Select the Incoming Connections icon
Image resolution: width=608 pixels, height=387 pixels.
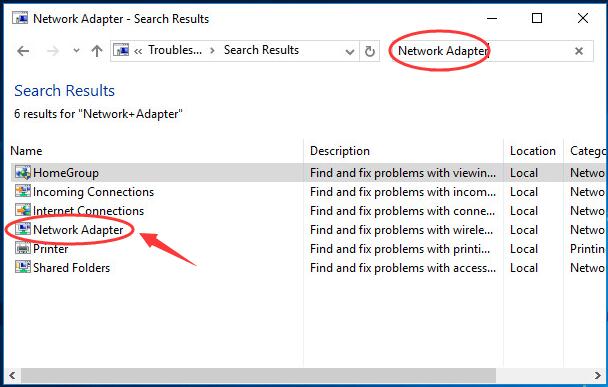(23, 191)
